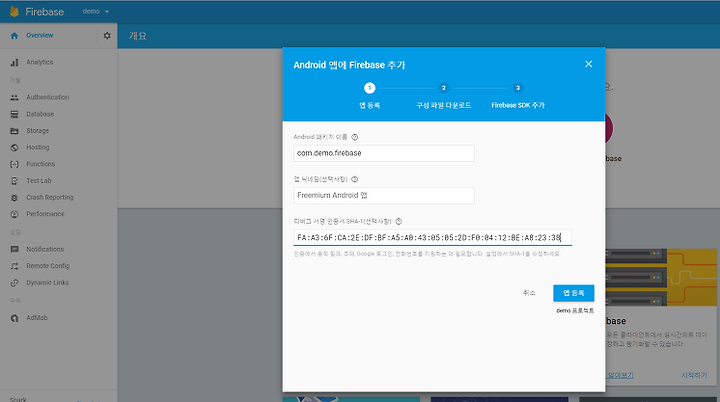
Task: Open the Notifications menu item
Action: (x=45, y=249)
